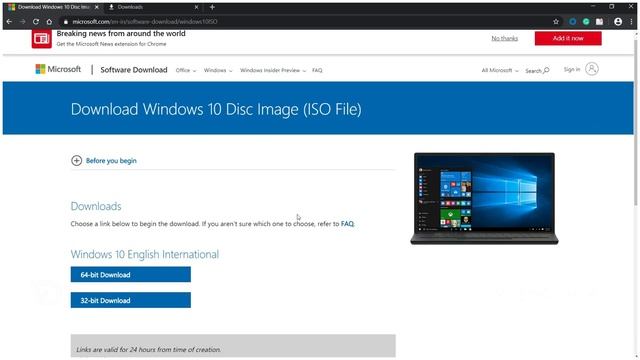640x360 pixels.
Task: Click the Sign in account avatar icon
Action: point(592,69)
